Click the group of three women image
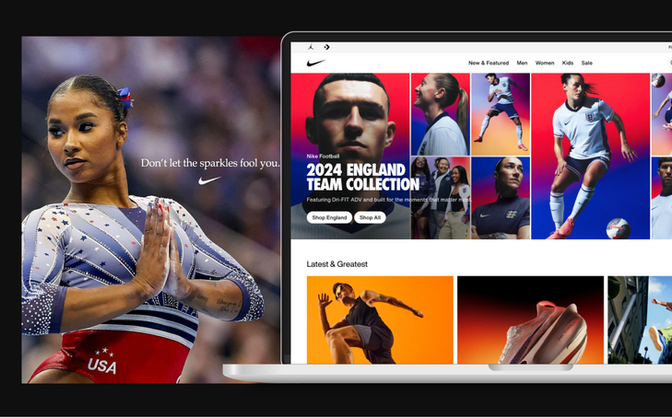This screenshot has height=418, width=672. [440, 198]
